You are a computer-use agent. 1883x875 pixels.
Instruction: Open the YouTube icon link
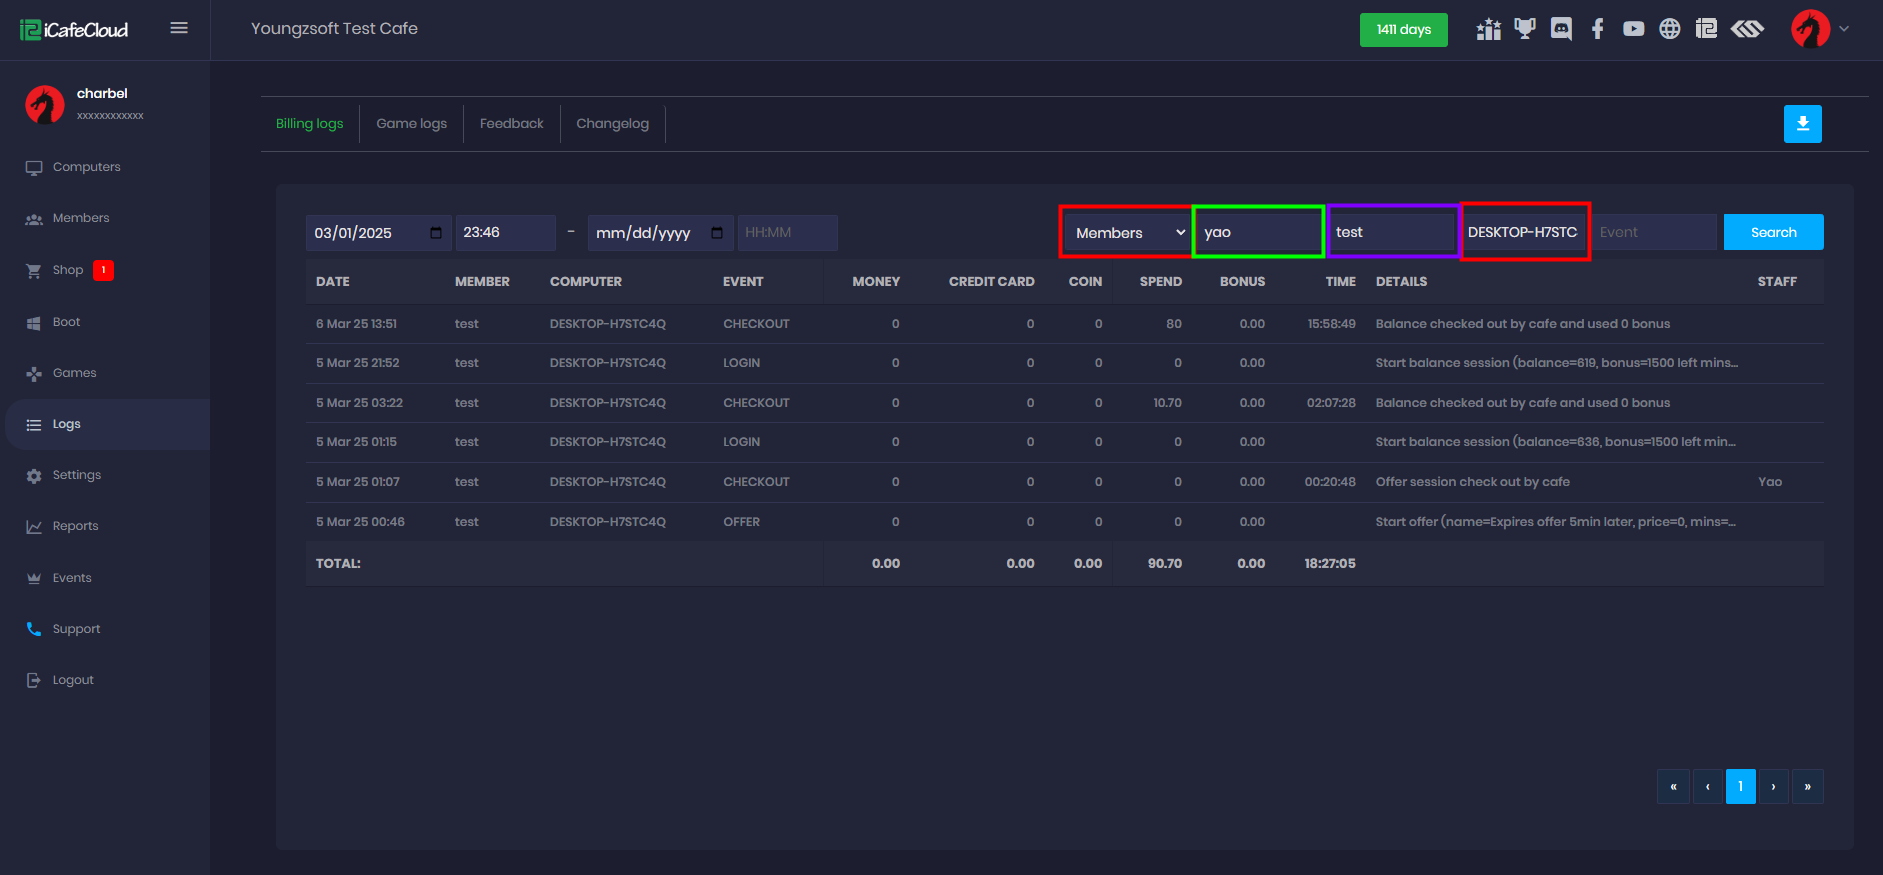point(1633,29)
